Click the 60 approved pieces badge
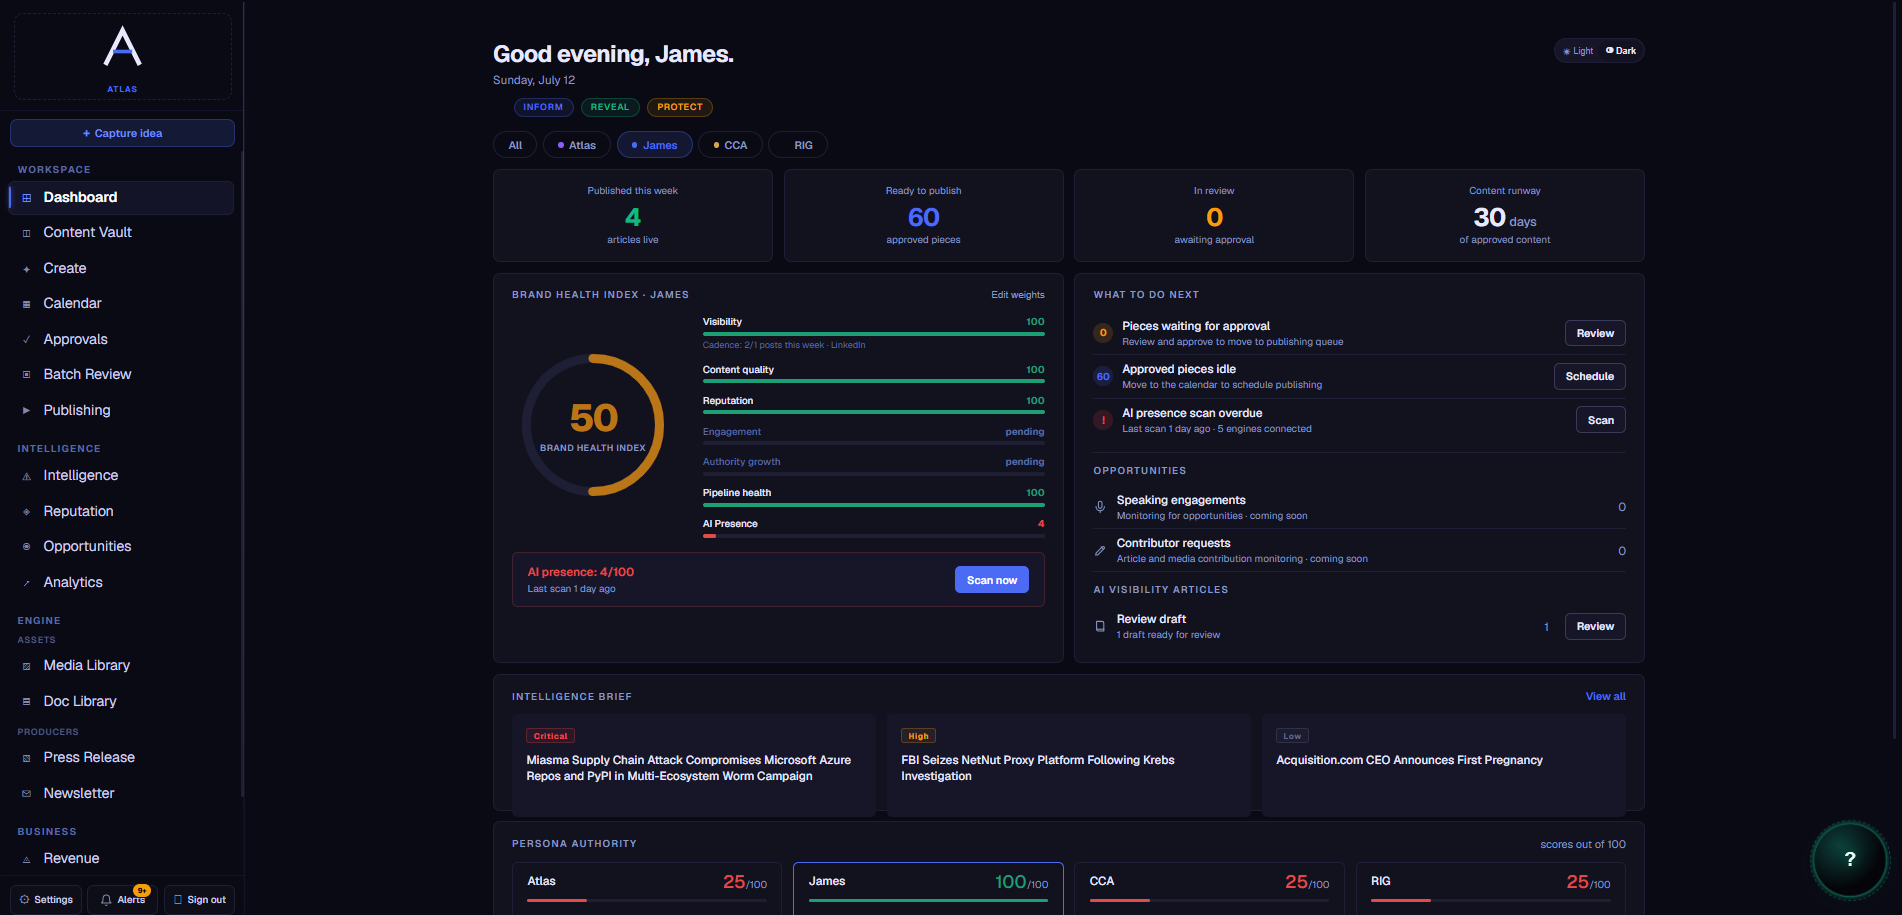 click(x=1103, y=377)
